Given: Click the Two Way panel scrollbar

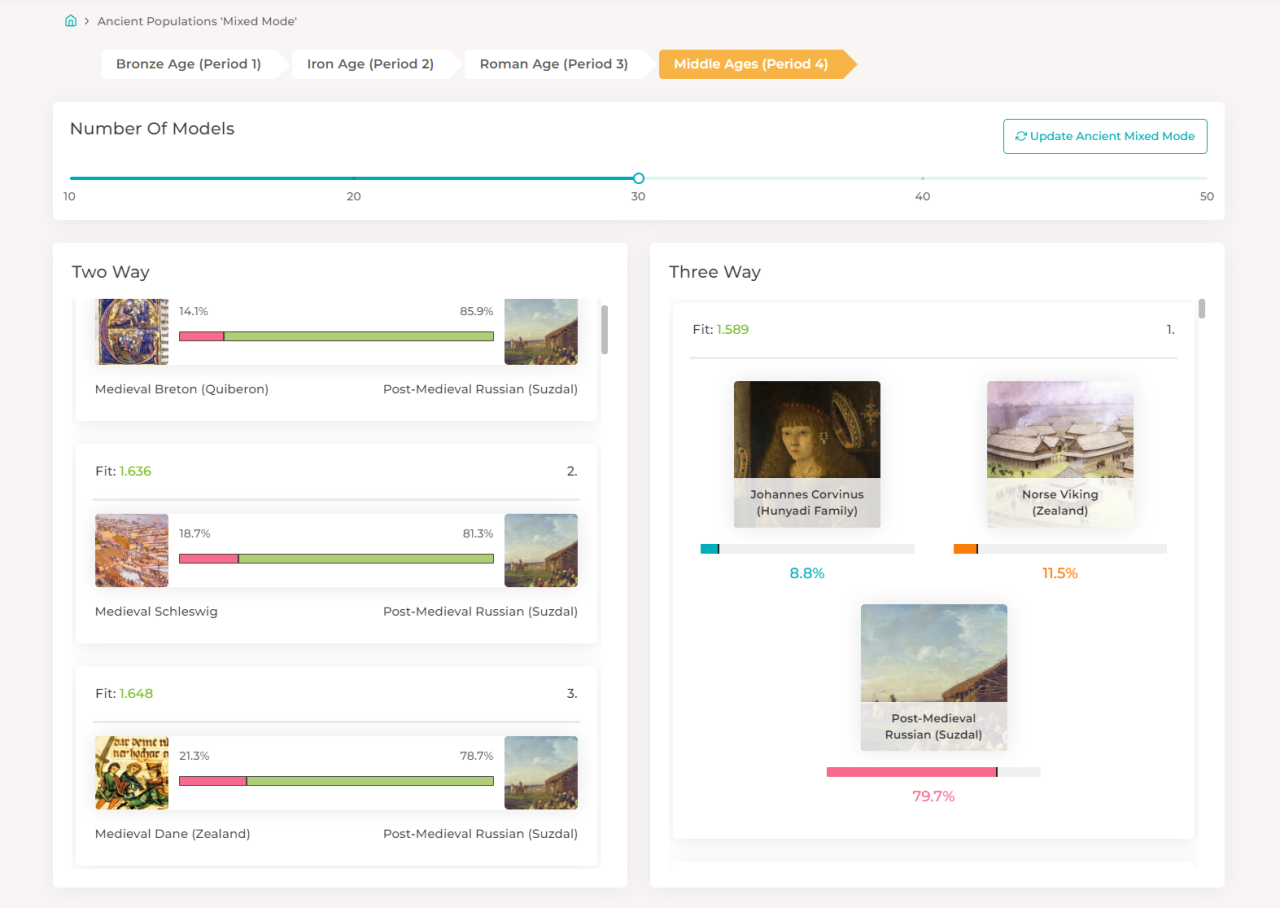Looking at the screenshot, I should pyautogui.click(x=604, y=330).
